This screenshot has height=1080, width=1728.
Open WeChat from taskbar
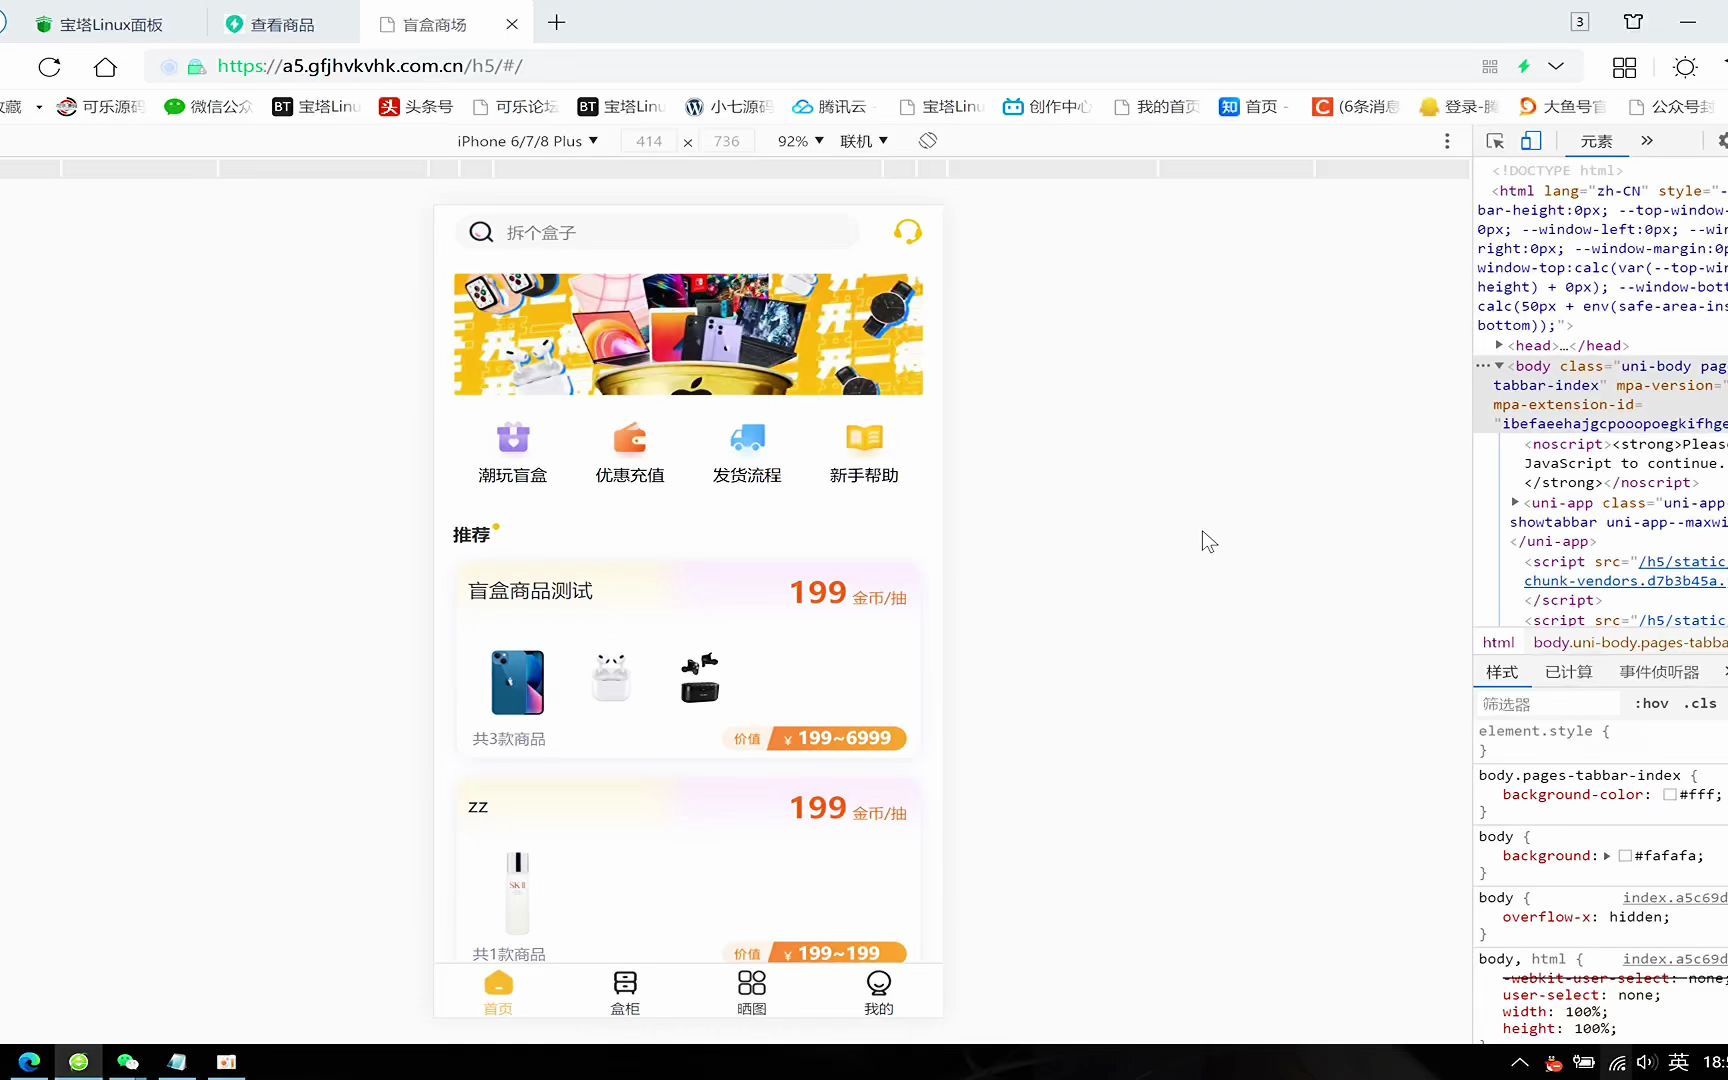(x=127, y=1062)
